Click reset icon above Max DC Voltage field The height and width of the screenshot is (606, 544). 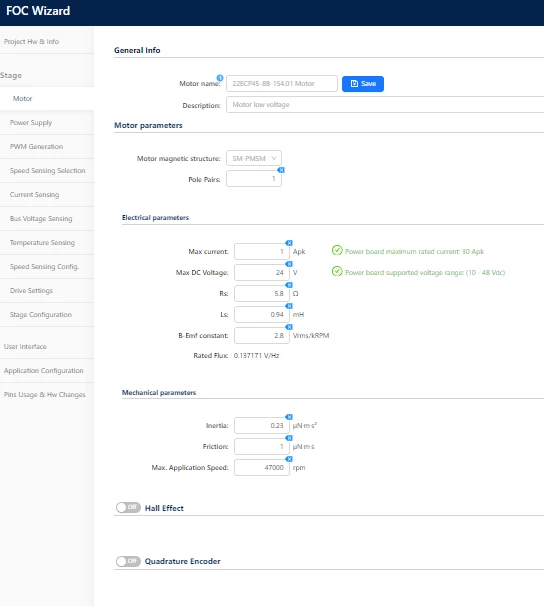(x=289, y=264)
